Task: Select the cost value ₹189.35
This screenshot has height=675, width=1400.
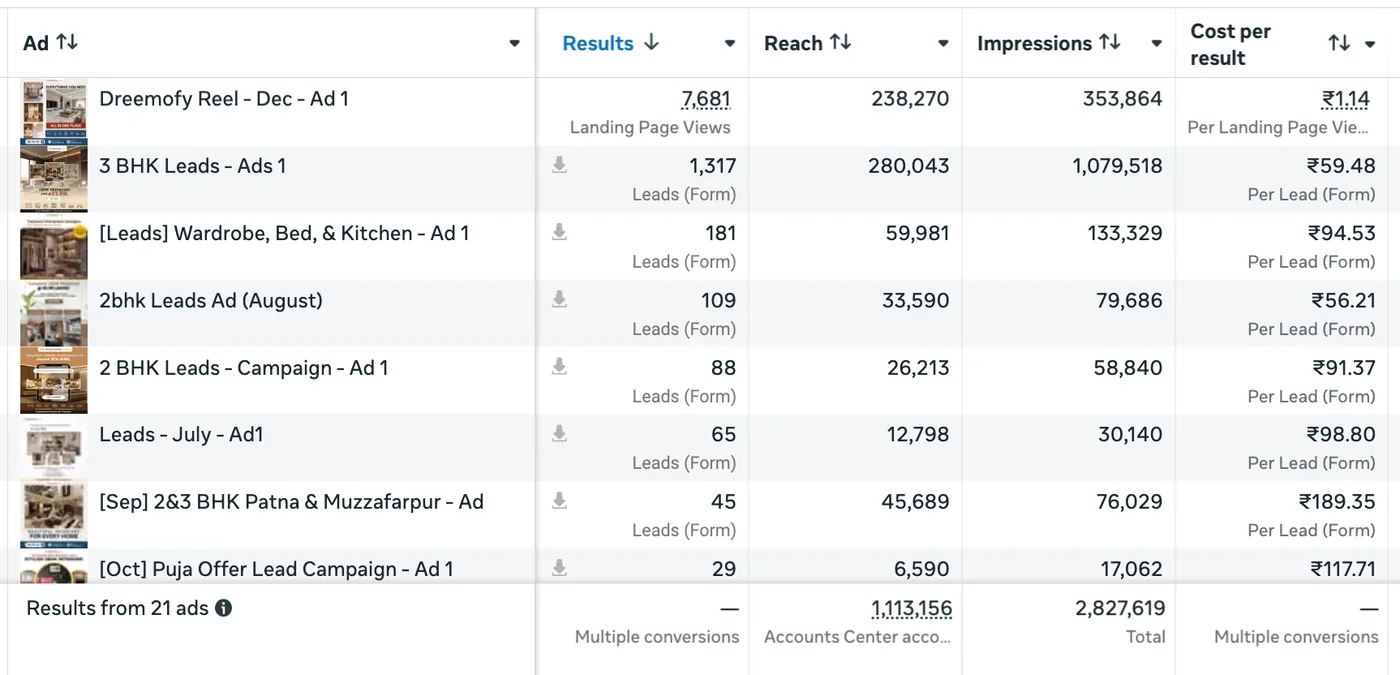Action: click(1337, 502)
